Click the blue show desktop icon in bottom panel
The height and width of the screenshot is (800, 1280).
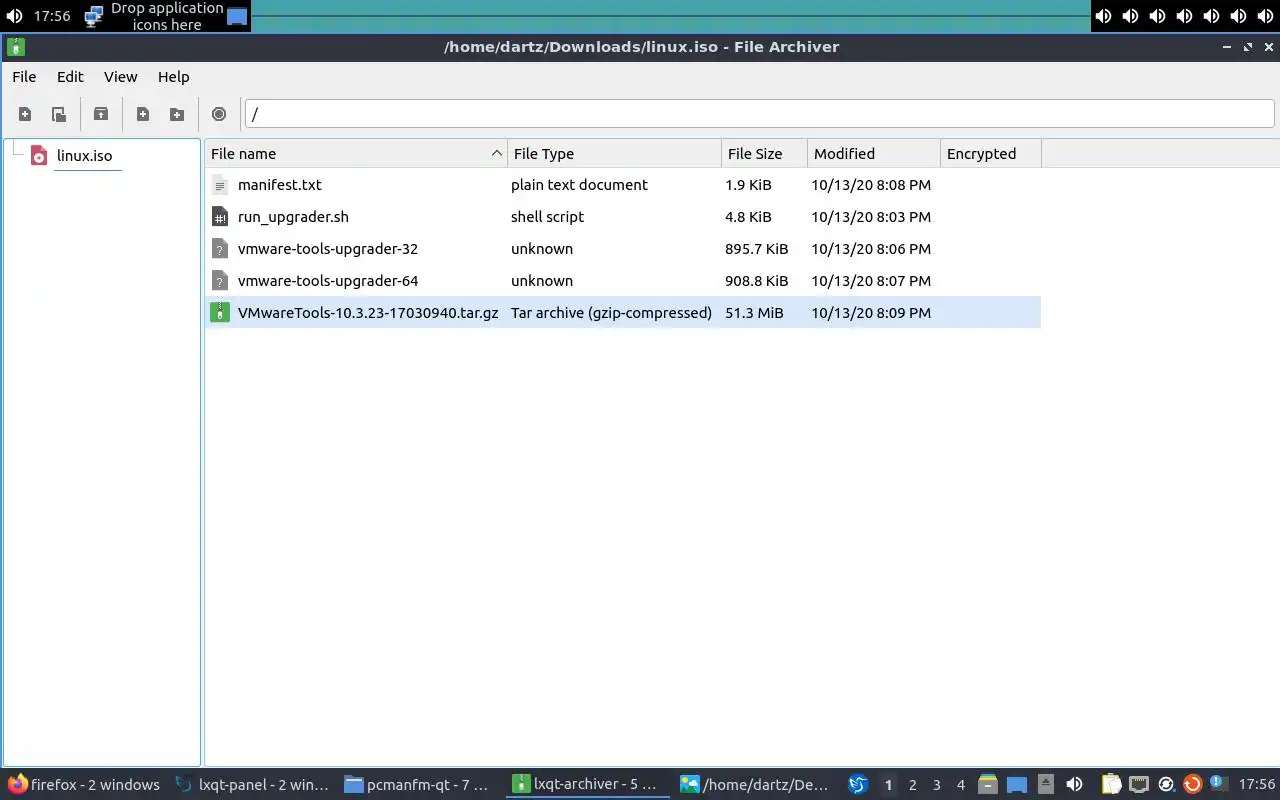coord(1017,785)
